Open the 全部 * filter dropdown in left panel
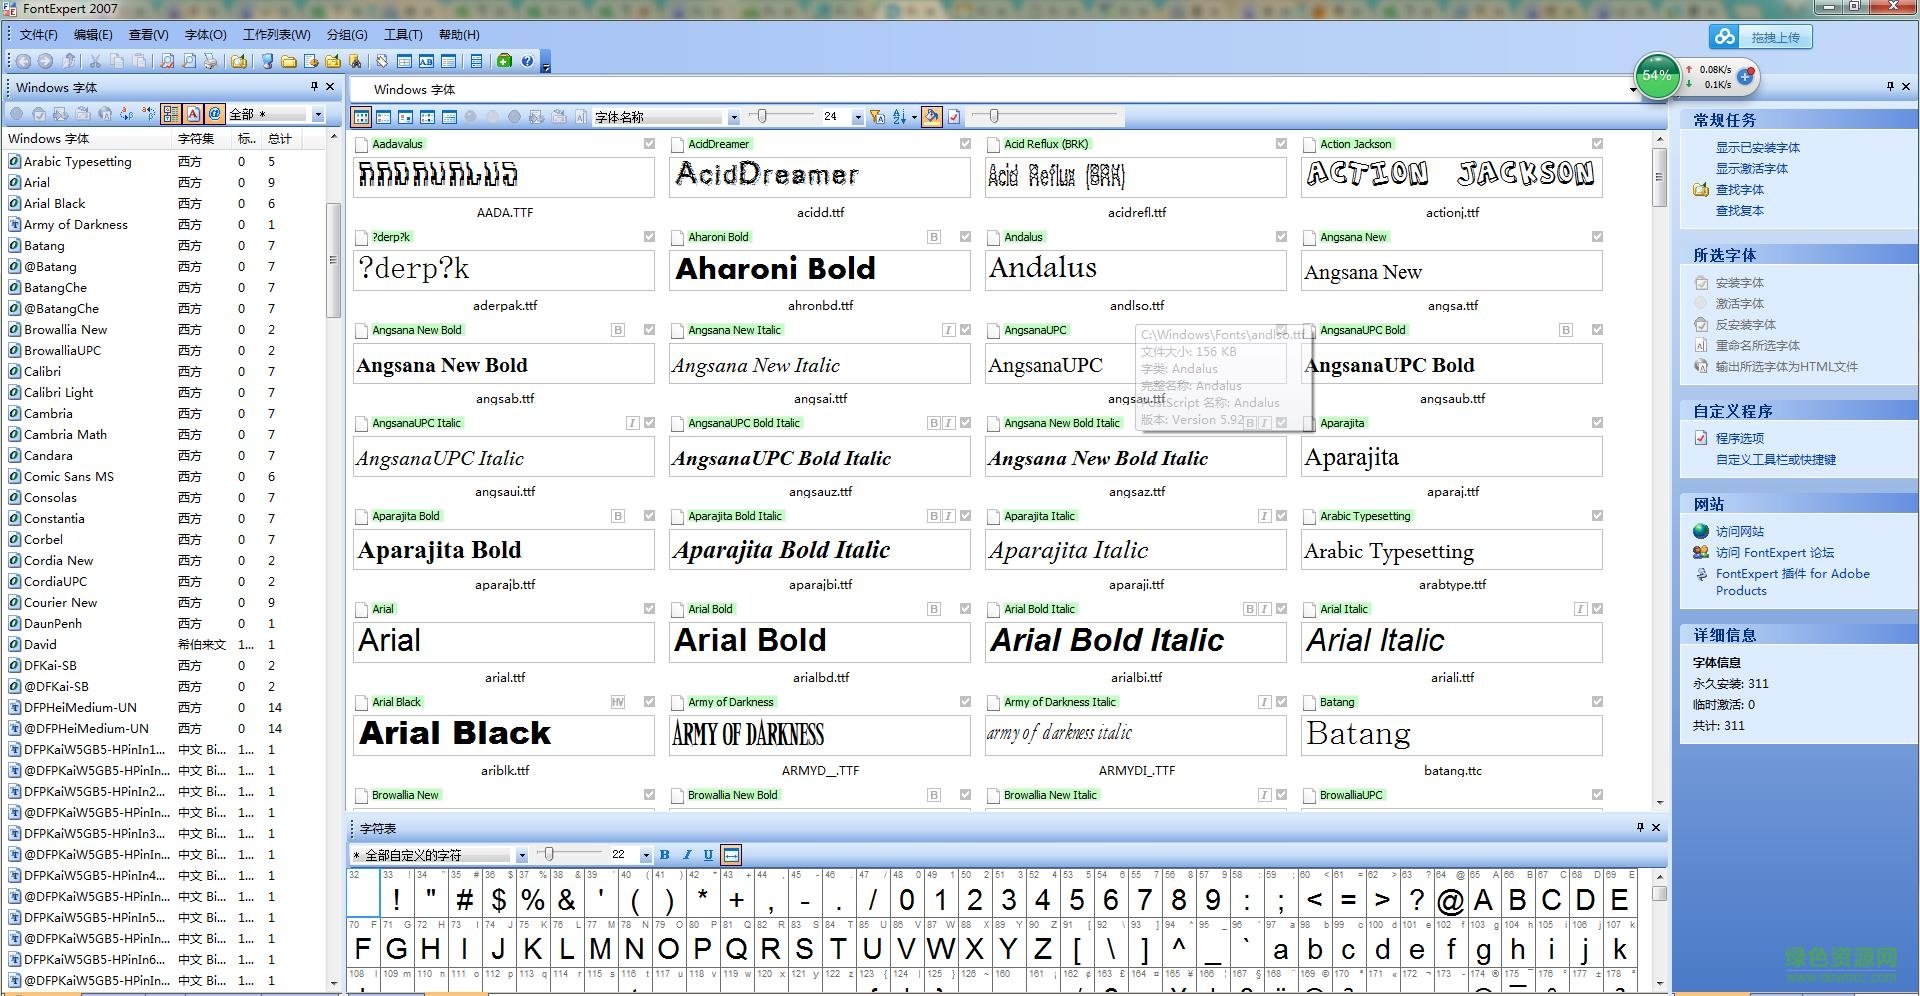1920x996 pixels. coord(317,114)
